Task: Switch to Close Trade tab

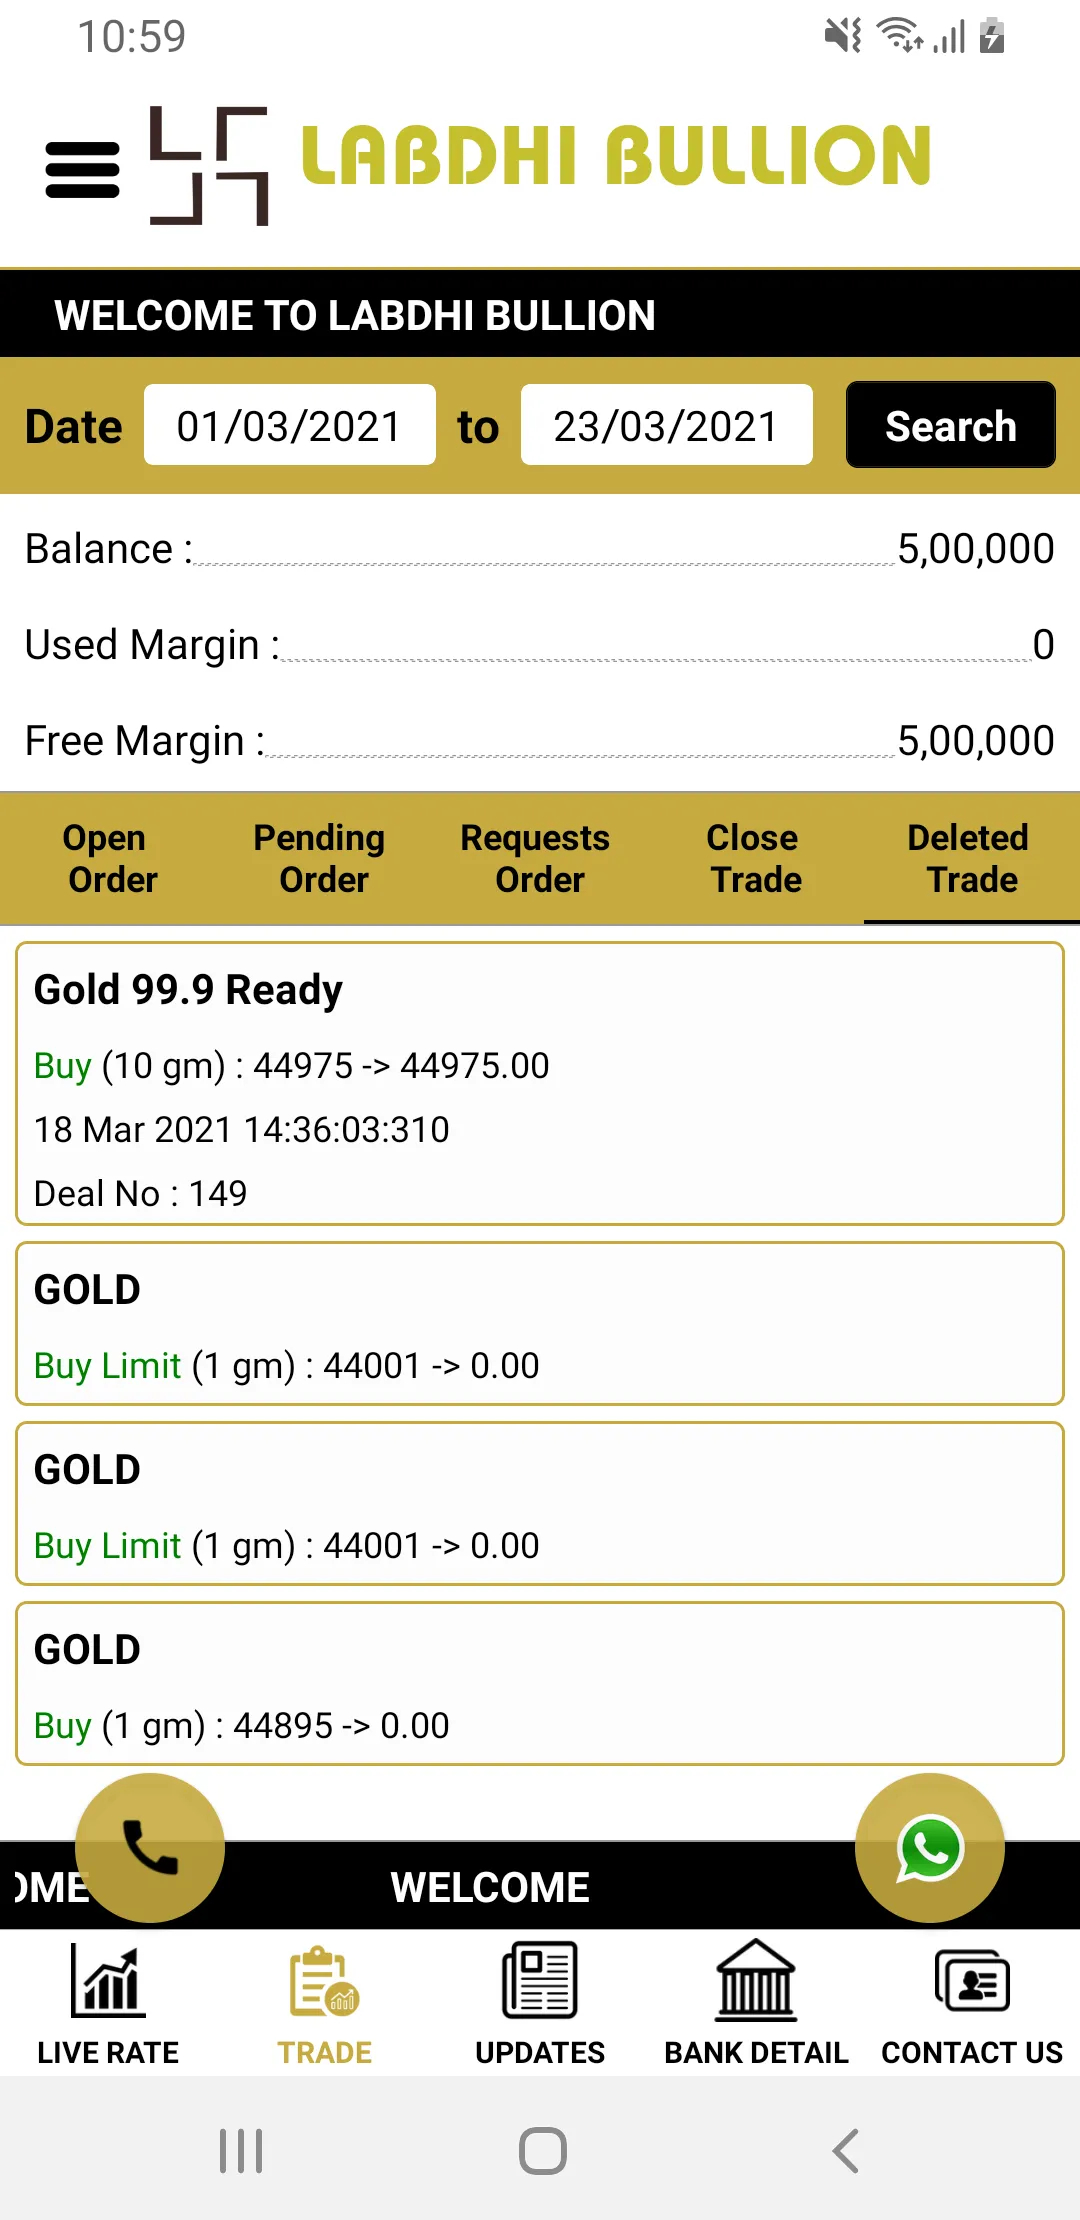Action: [756, 858]
